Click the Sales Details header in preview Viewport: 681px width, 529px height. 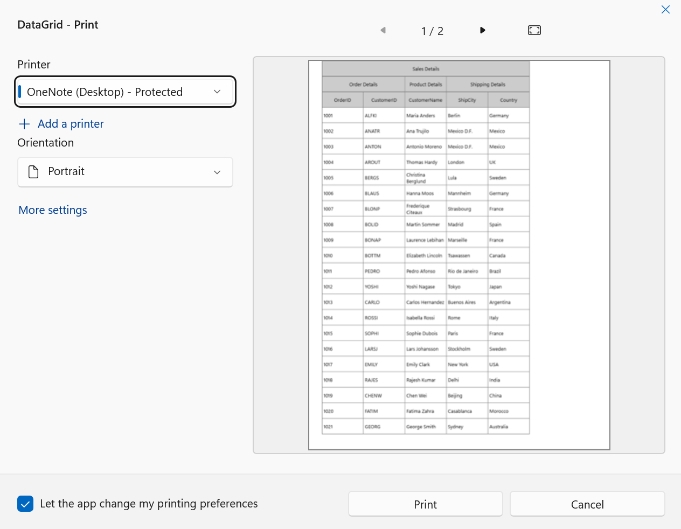click(426, 69)
